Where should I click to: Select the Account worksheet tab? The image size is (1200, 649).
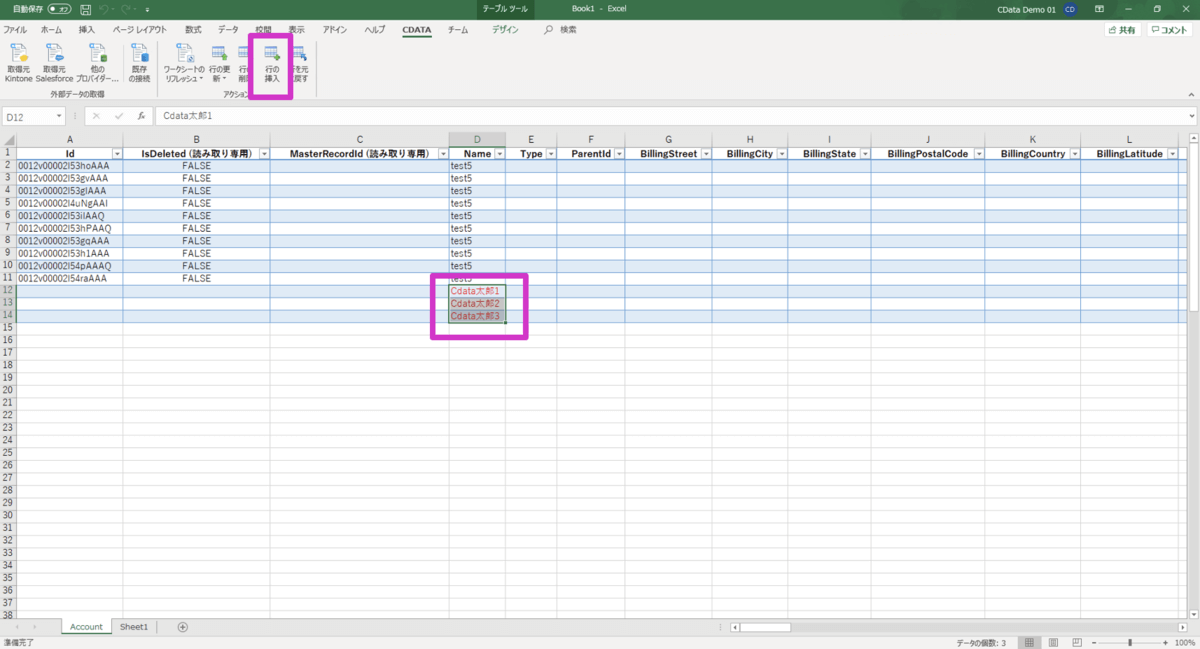coord(86,627)
